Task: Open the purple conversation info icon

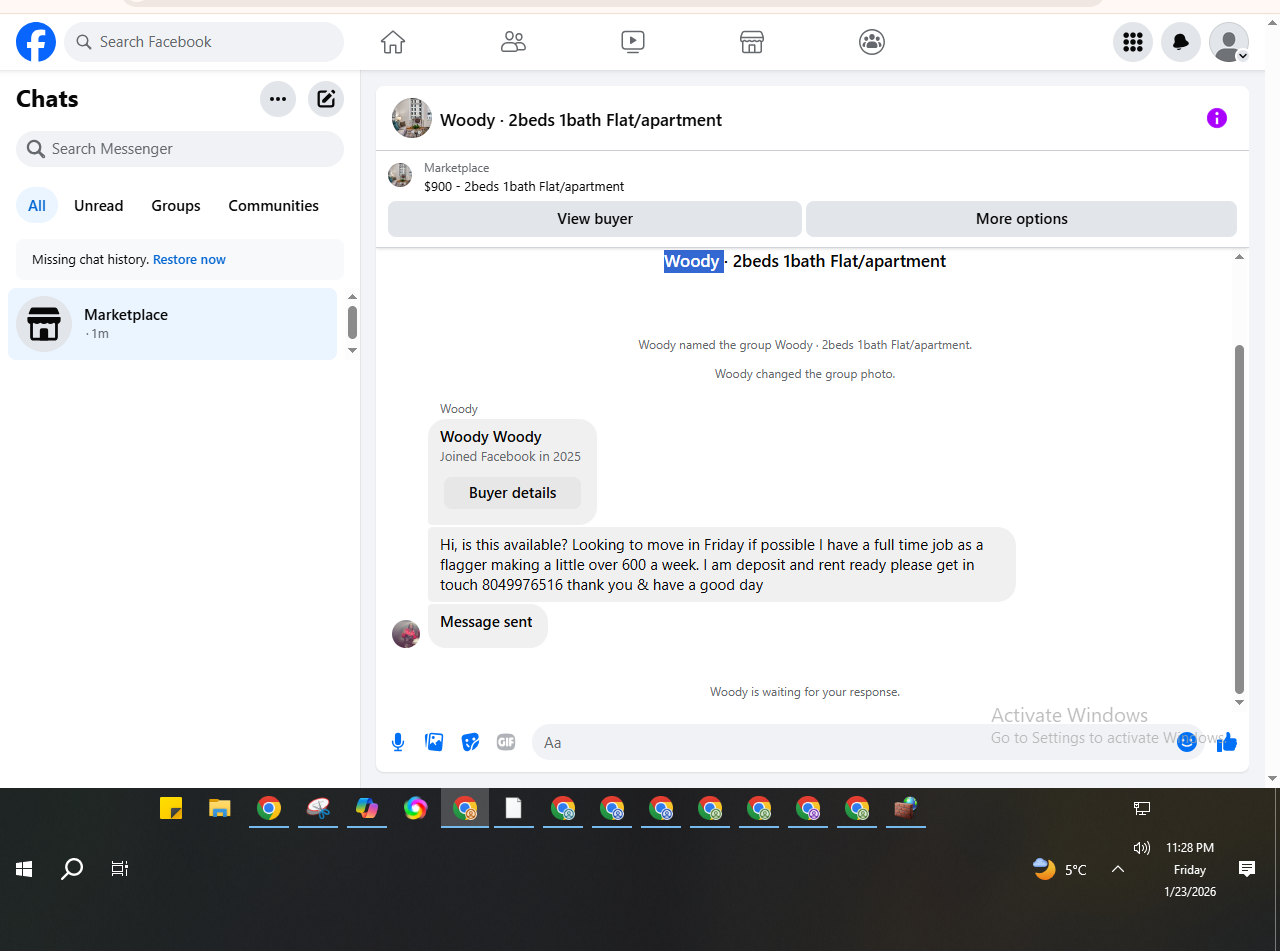Action: click(x=1217, y=118)
